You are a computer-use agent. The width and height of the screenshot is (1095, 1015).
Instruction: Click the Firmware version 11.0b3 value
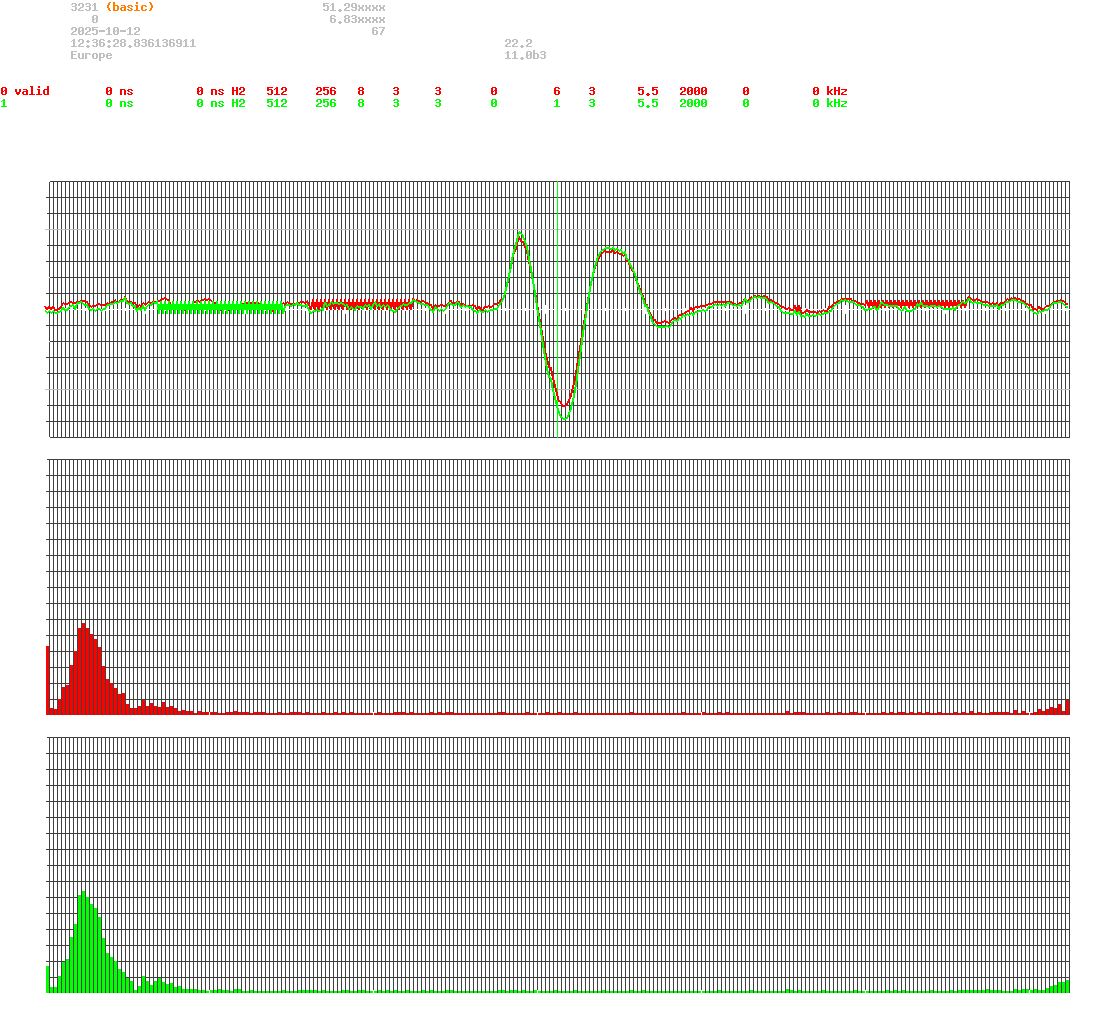tap(525, 55)
